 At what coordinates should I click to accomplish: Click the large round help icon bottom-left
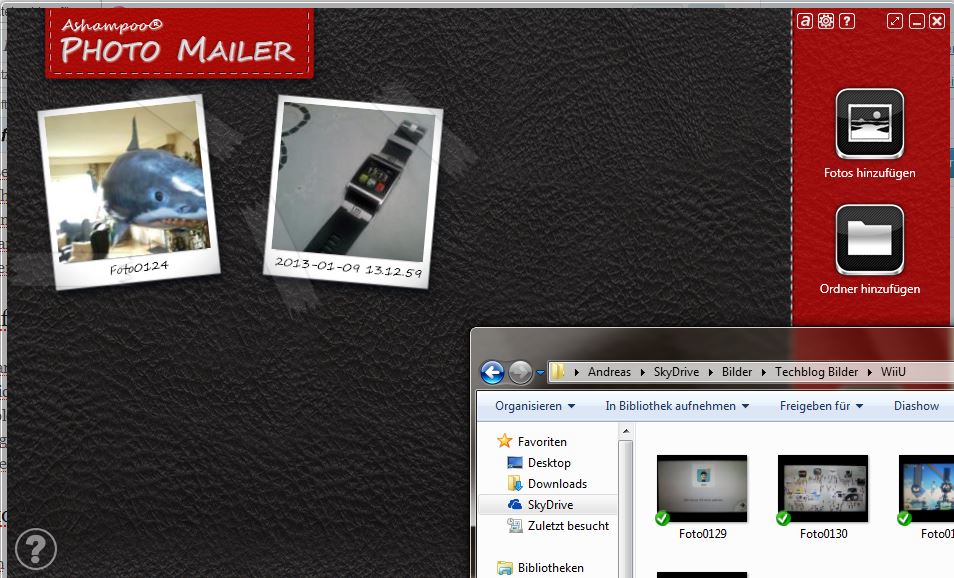click(x=36, y=548)
